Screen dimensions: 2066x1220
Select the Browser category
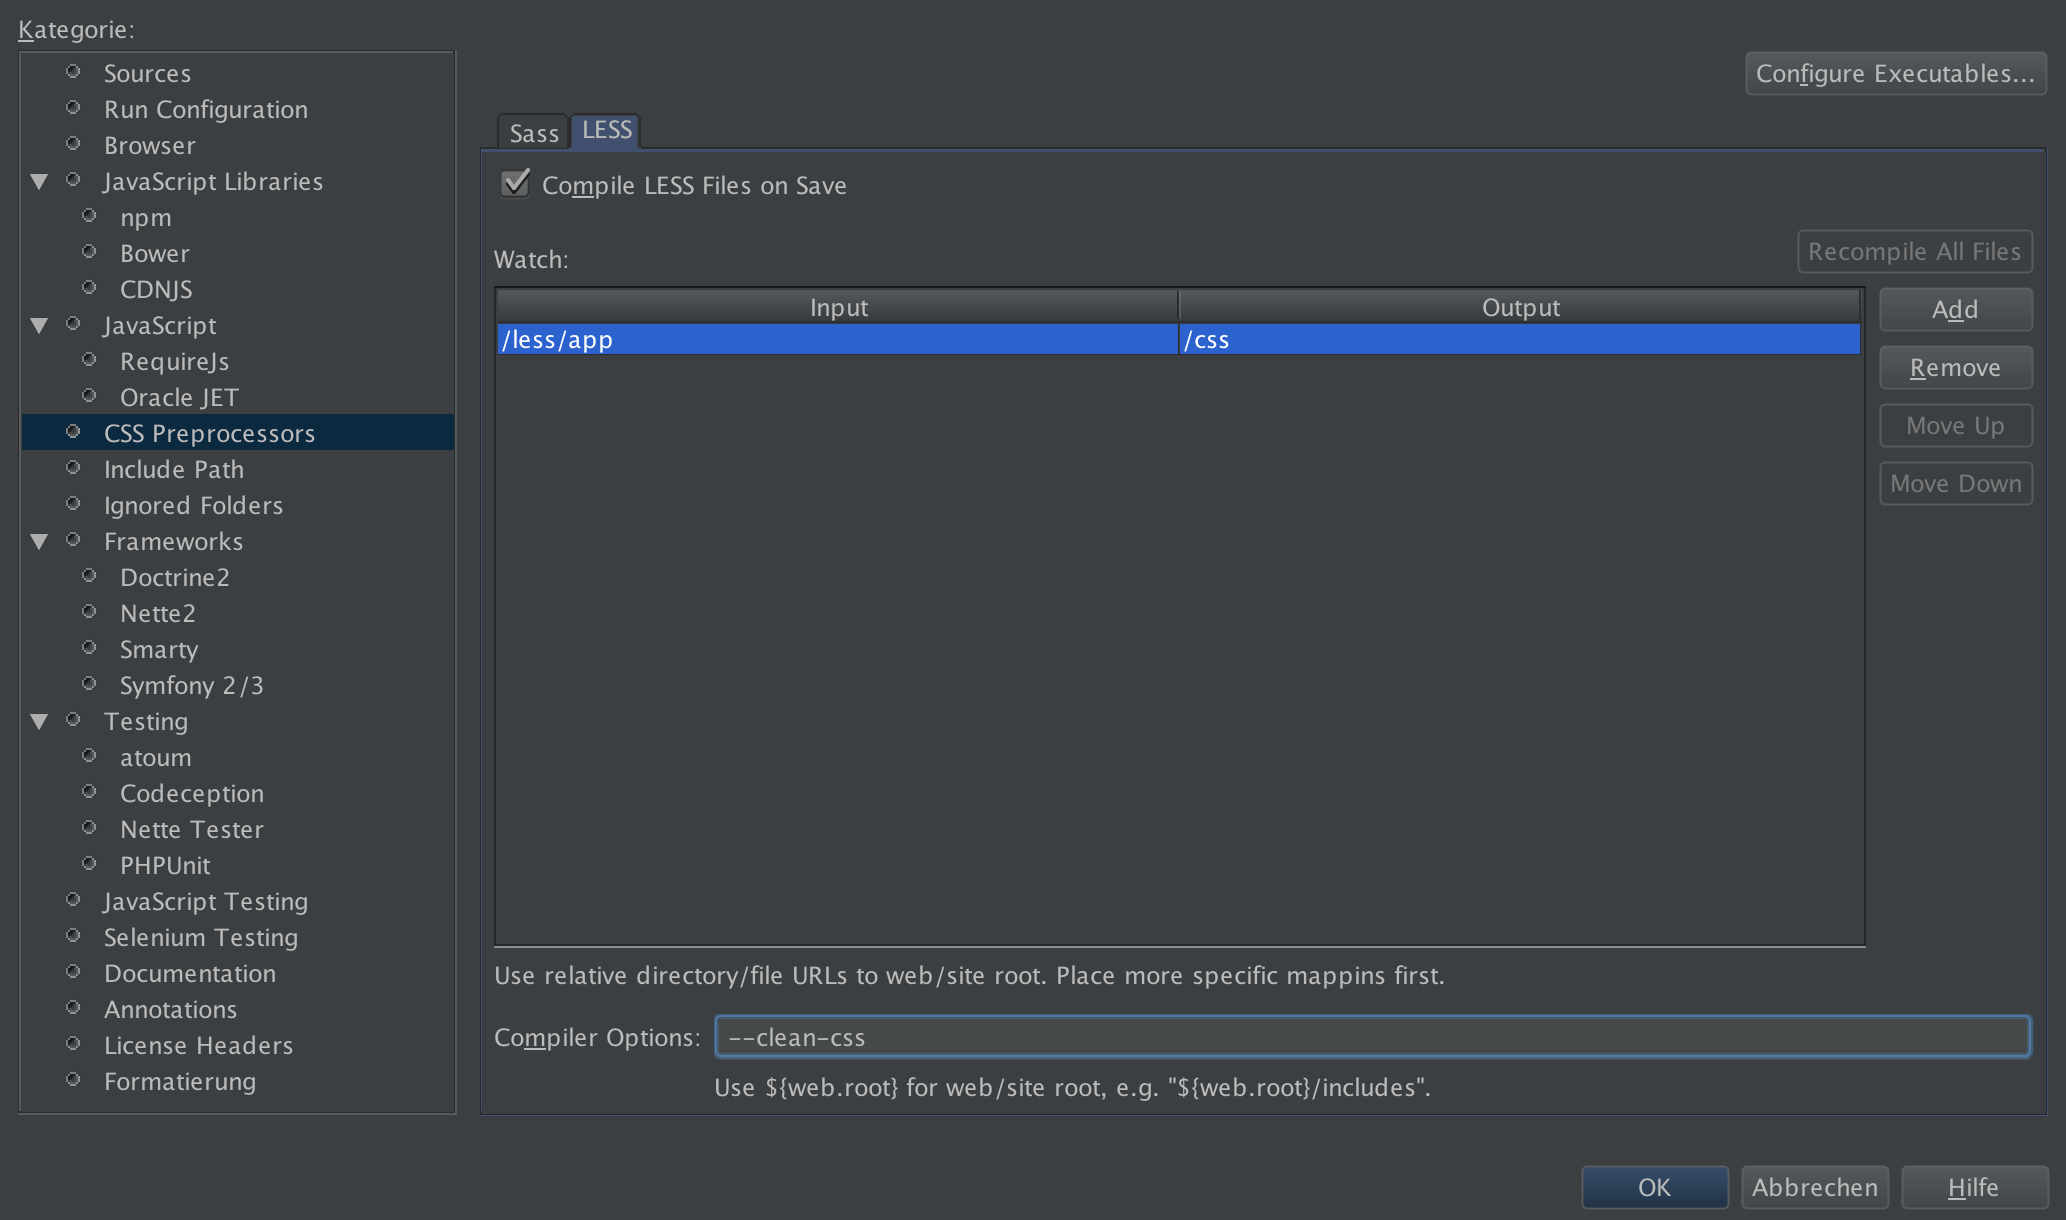(x=150, y=146)
